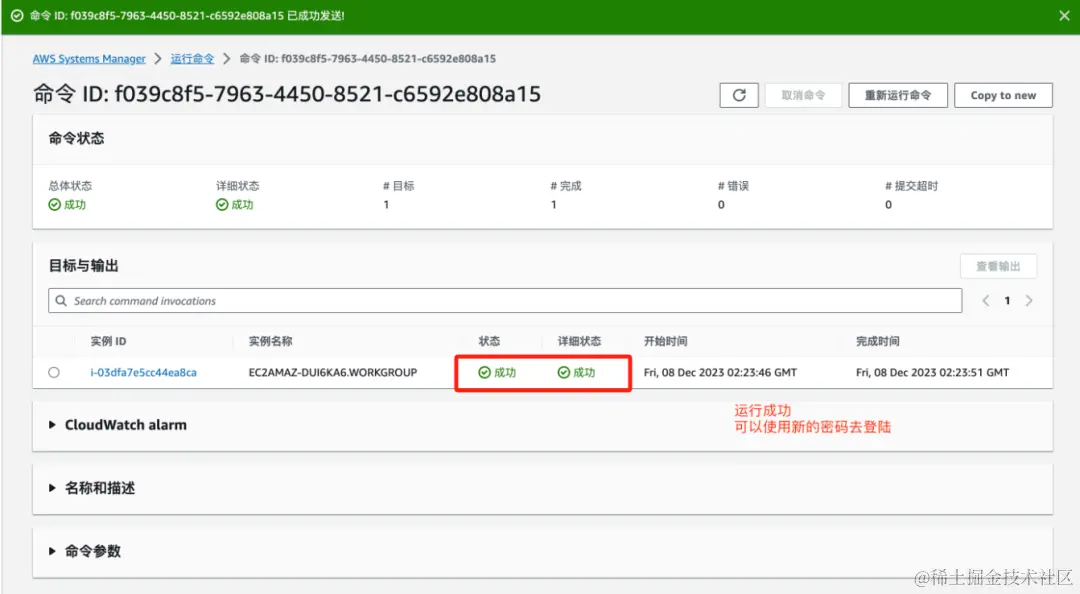
Task: Sort by 实例 ID column header
Action: pos(108,341)
